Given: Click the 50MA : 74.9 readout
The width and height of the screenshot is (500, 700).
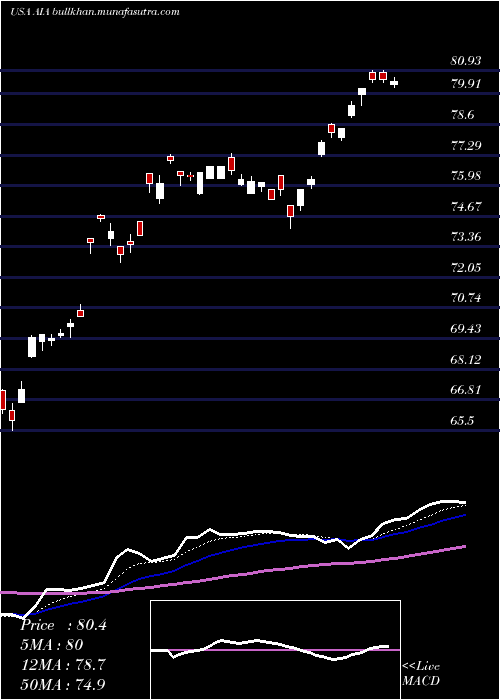Looking at the screenshot, I should pyautogui.click(x=62, y=684).
